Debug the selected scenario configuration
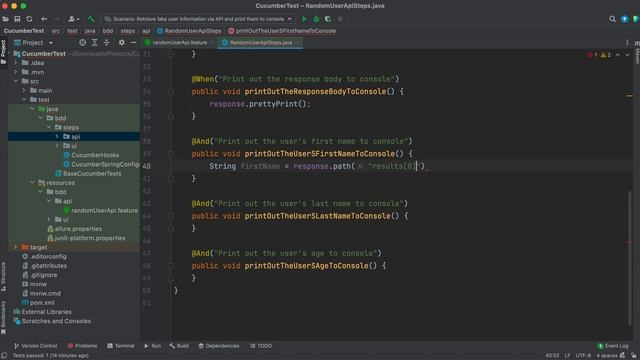This screenshot has height=360, width=640. [x=316, y=19]
